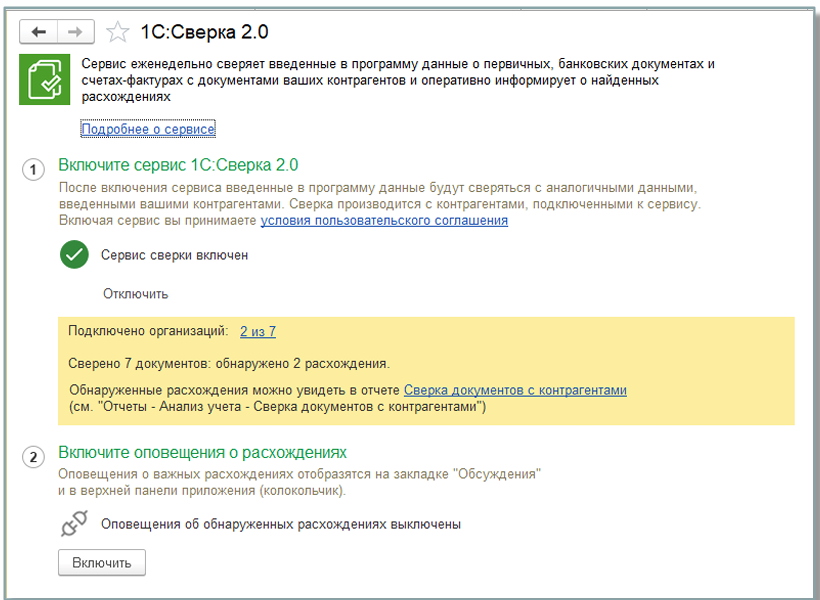This screenshot has height=600, width=820.
Task: Open 'условия пользовательского соглашения' link
Action: pyautogui.click(x=384, y=220)
